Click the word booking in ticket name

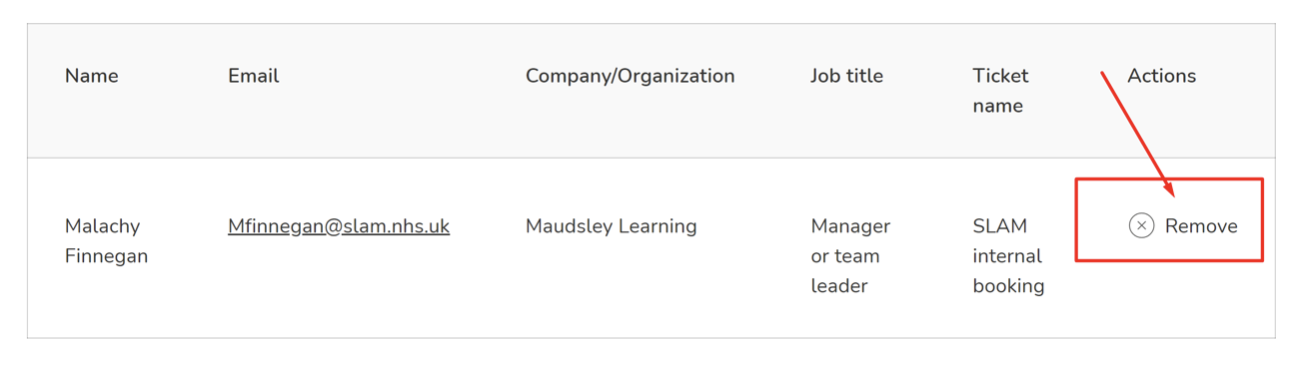[1008, 287]
